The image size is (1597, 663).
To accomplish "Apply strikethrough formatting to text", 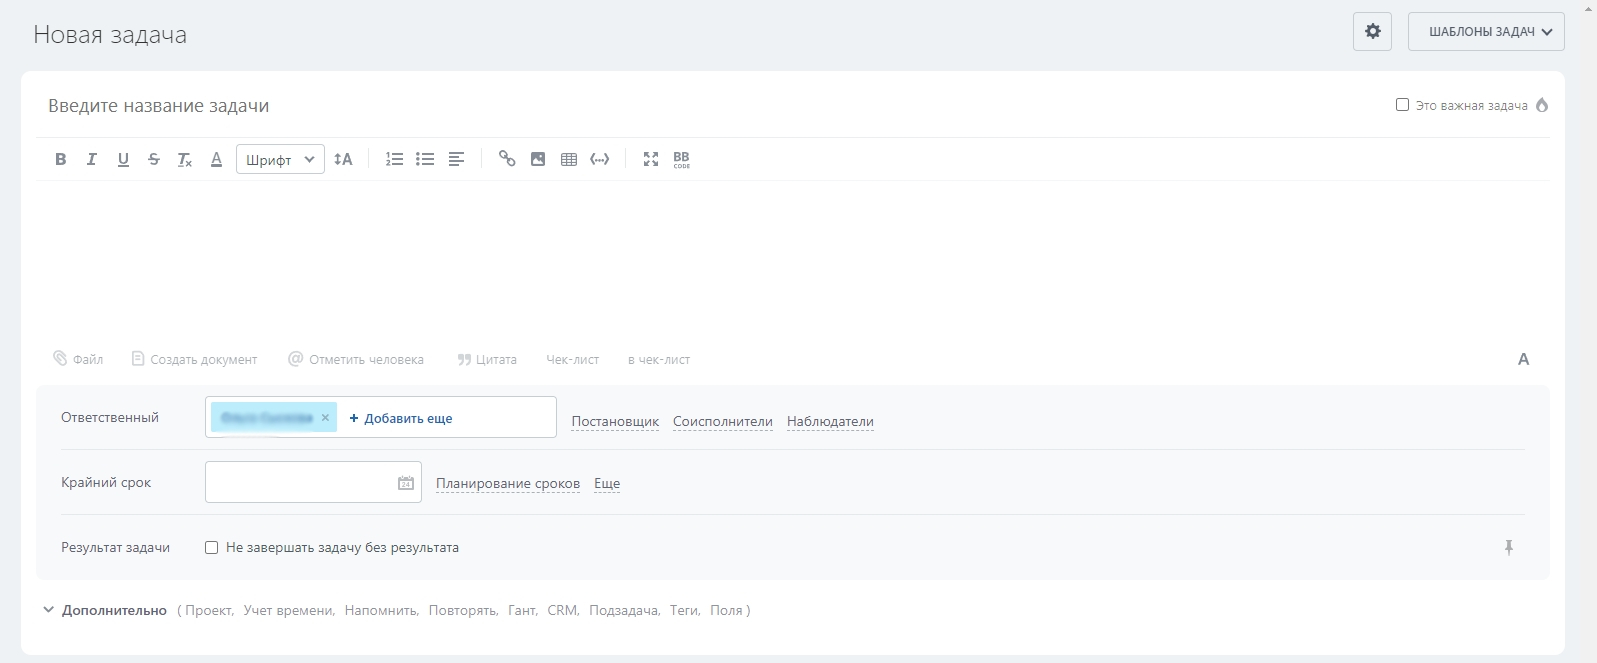I will point(153,159).
